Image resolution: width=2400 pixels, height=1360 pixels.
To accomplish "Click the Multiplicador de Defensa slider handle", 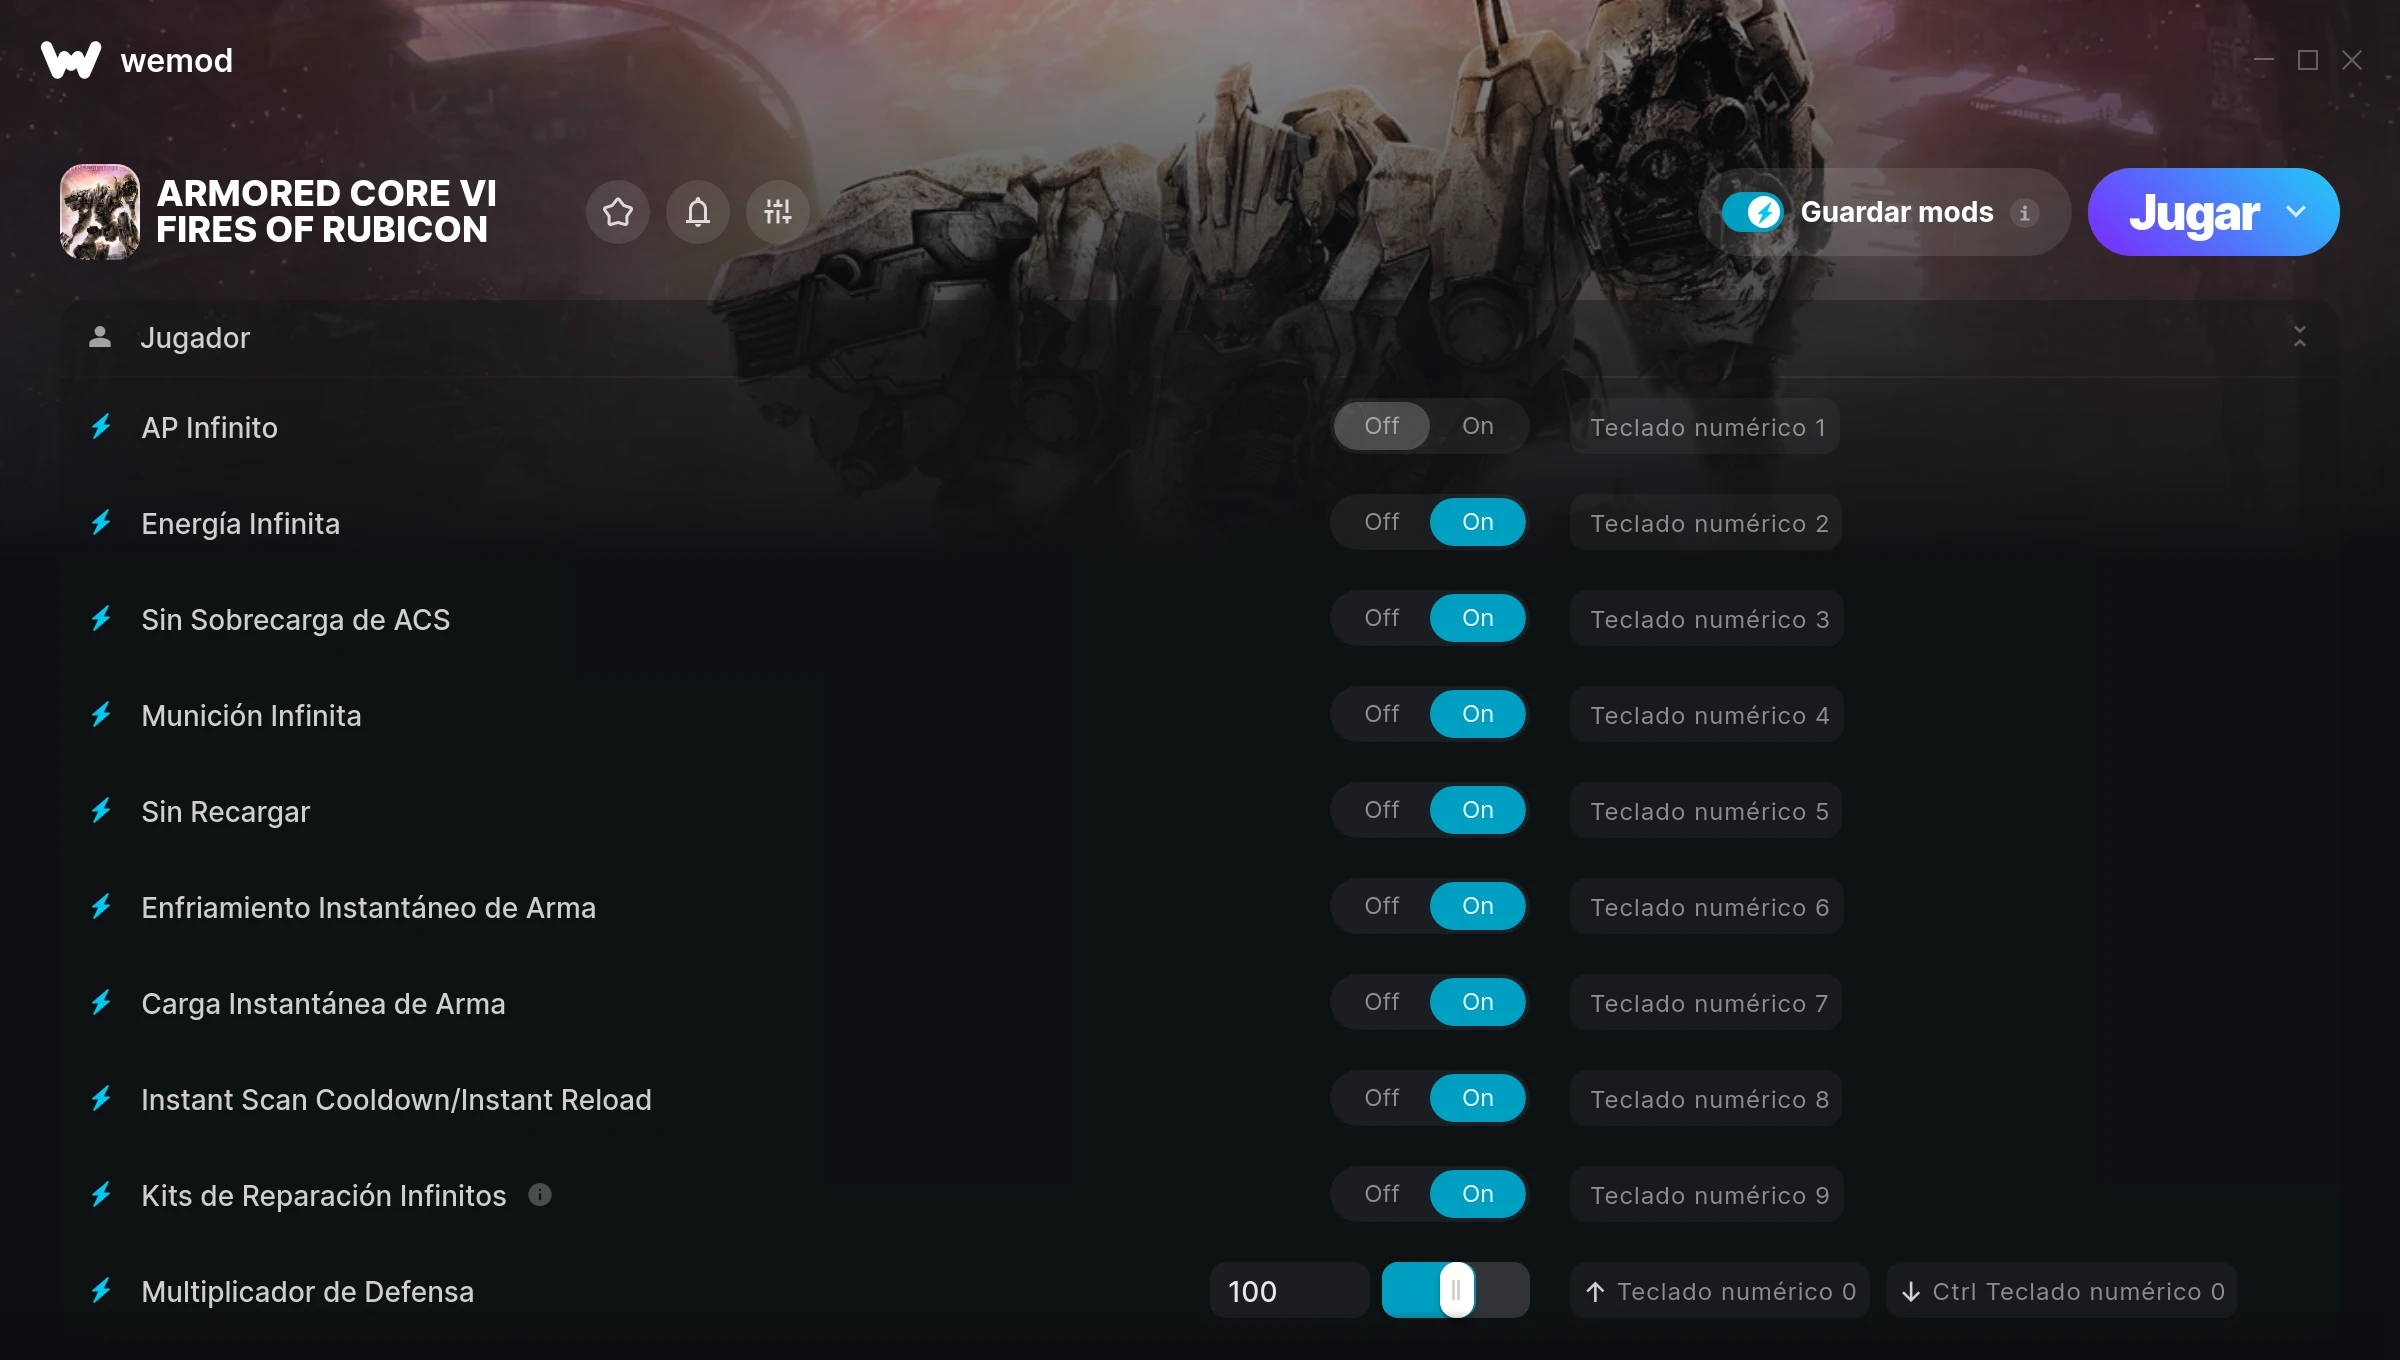I will [x=1456, y=1290].
